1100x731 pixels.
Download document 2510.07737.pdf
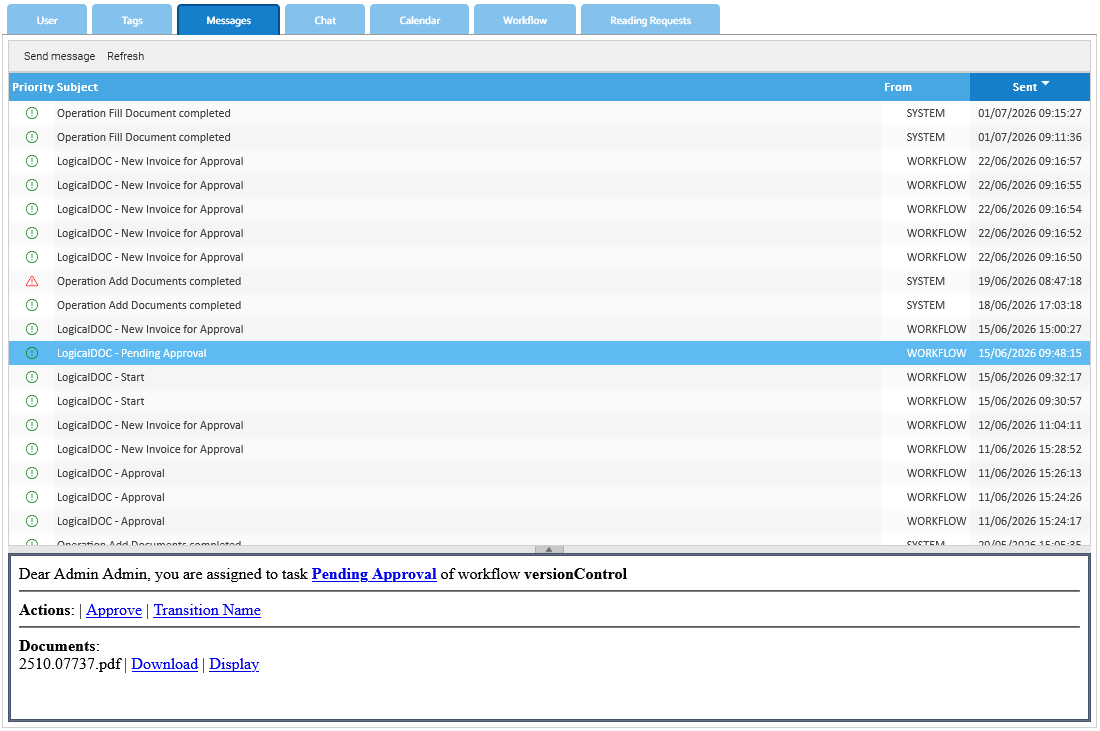[x=165, y=664]
